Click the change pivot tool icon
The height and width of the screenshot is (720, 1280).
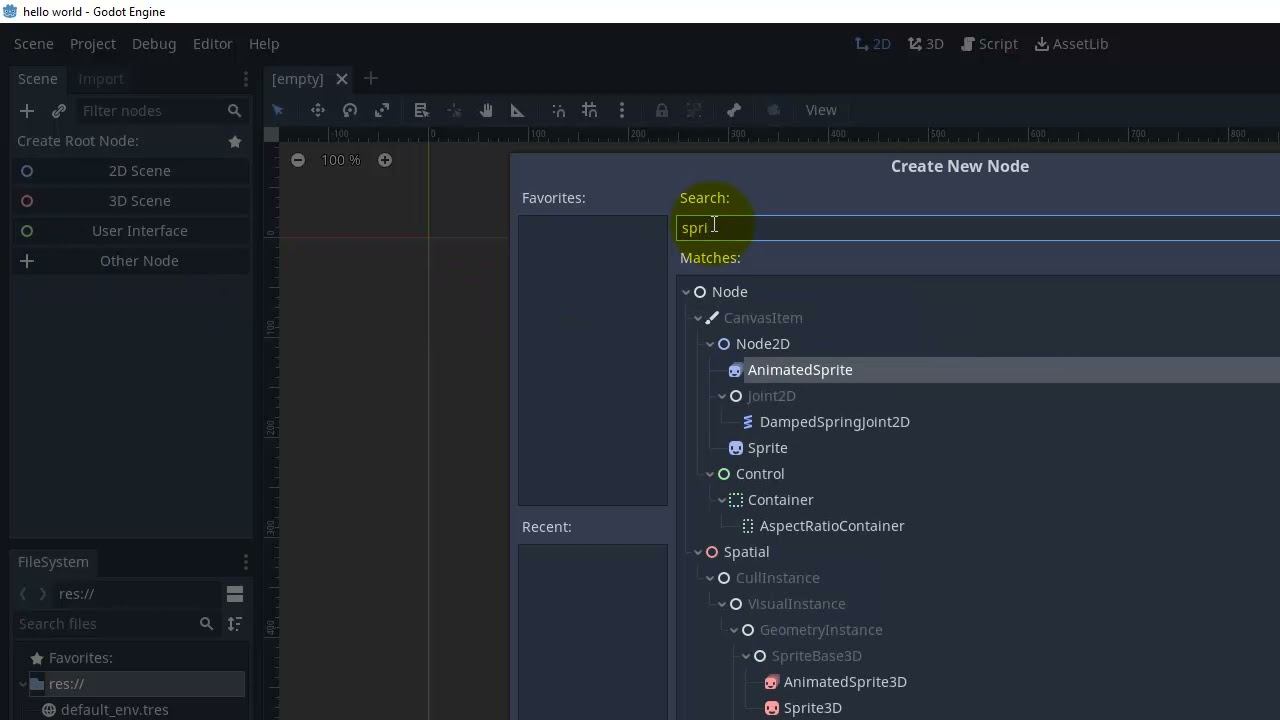coord(454,110)
